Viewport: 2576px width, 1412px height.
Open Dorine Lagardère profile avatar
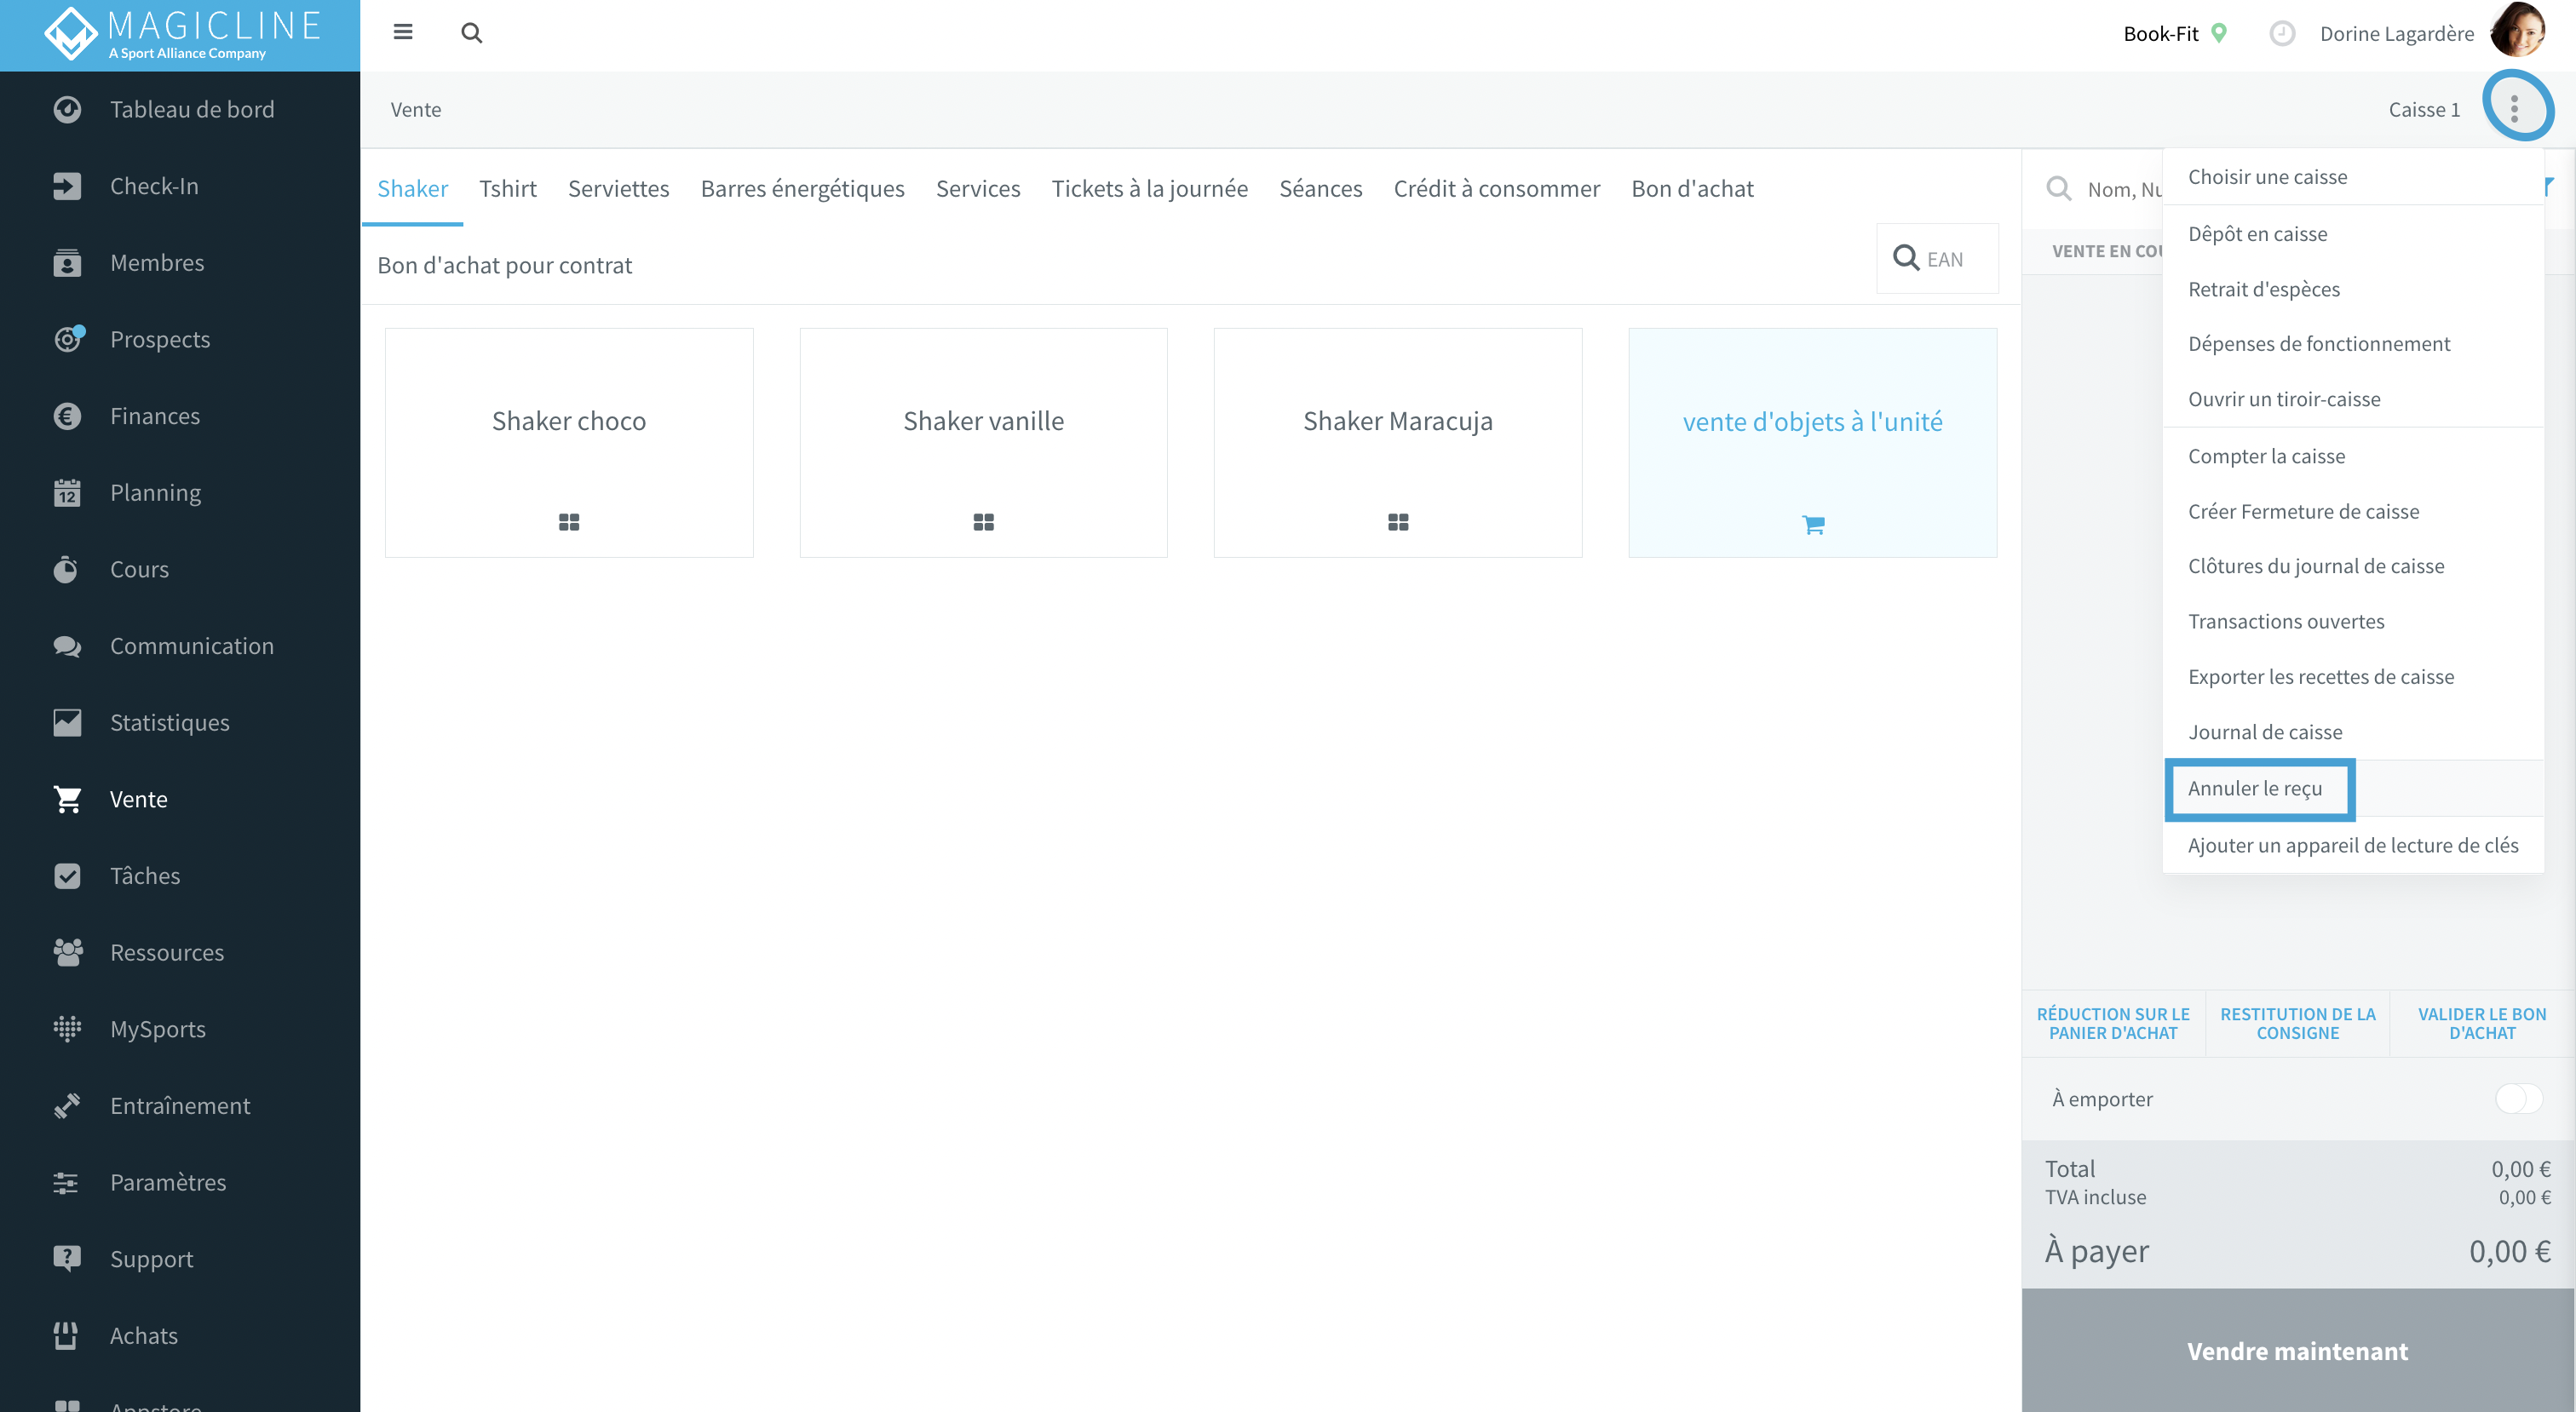[2518, 30]
